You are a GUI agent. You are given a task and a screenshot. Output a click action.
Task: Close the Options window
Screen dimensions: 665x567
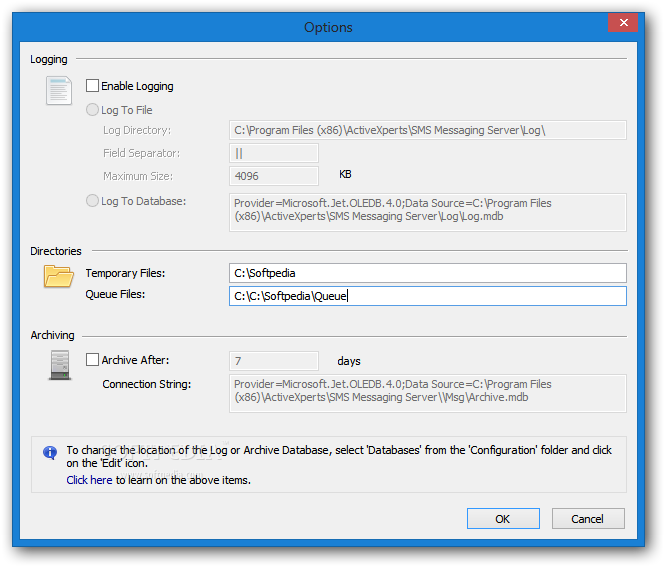[x=623, y=22]
